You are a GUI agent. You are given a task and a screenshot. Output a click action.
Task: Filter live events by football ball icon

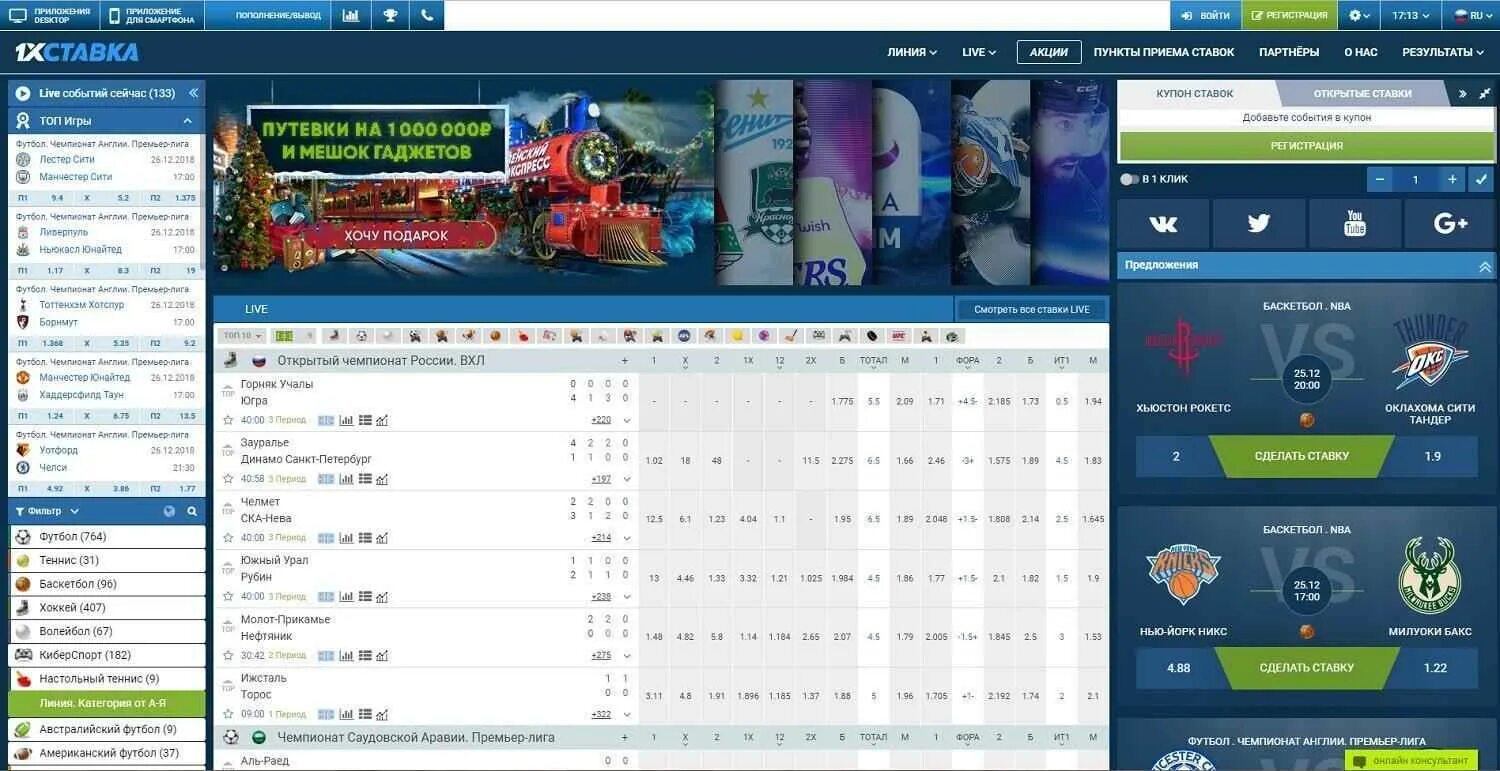361,336
